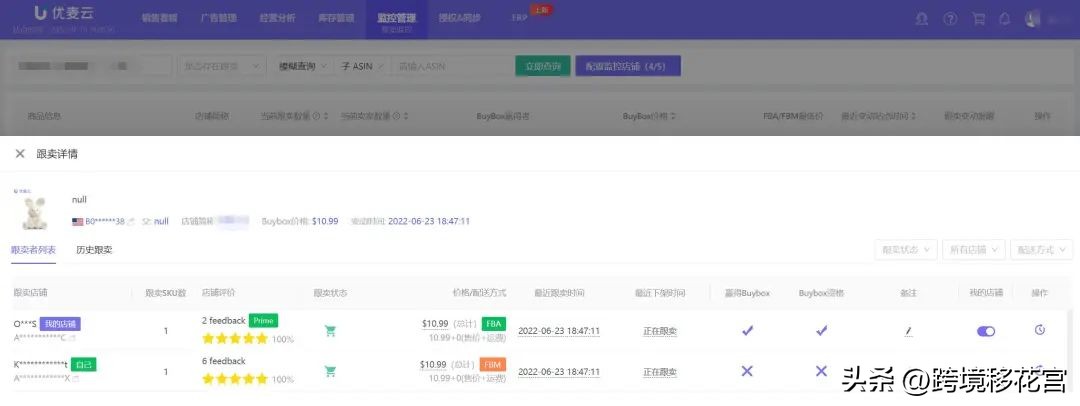Click the help question-mark icon in top bar
This screenshot has width=1080, height=406.
coord(951,19)
